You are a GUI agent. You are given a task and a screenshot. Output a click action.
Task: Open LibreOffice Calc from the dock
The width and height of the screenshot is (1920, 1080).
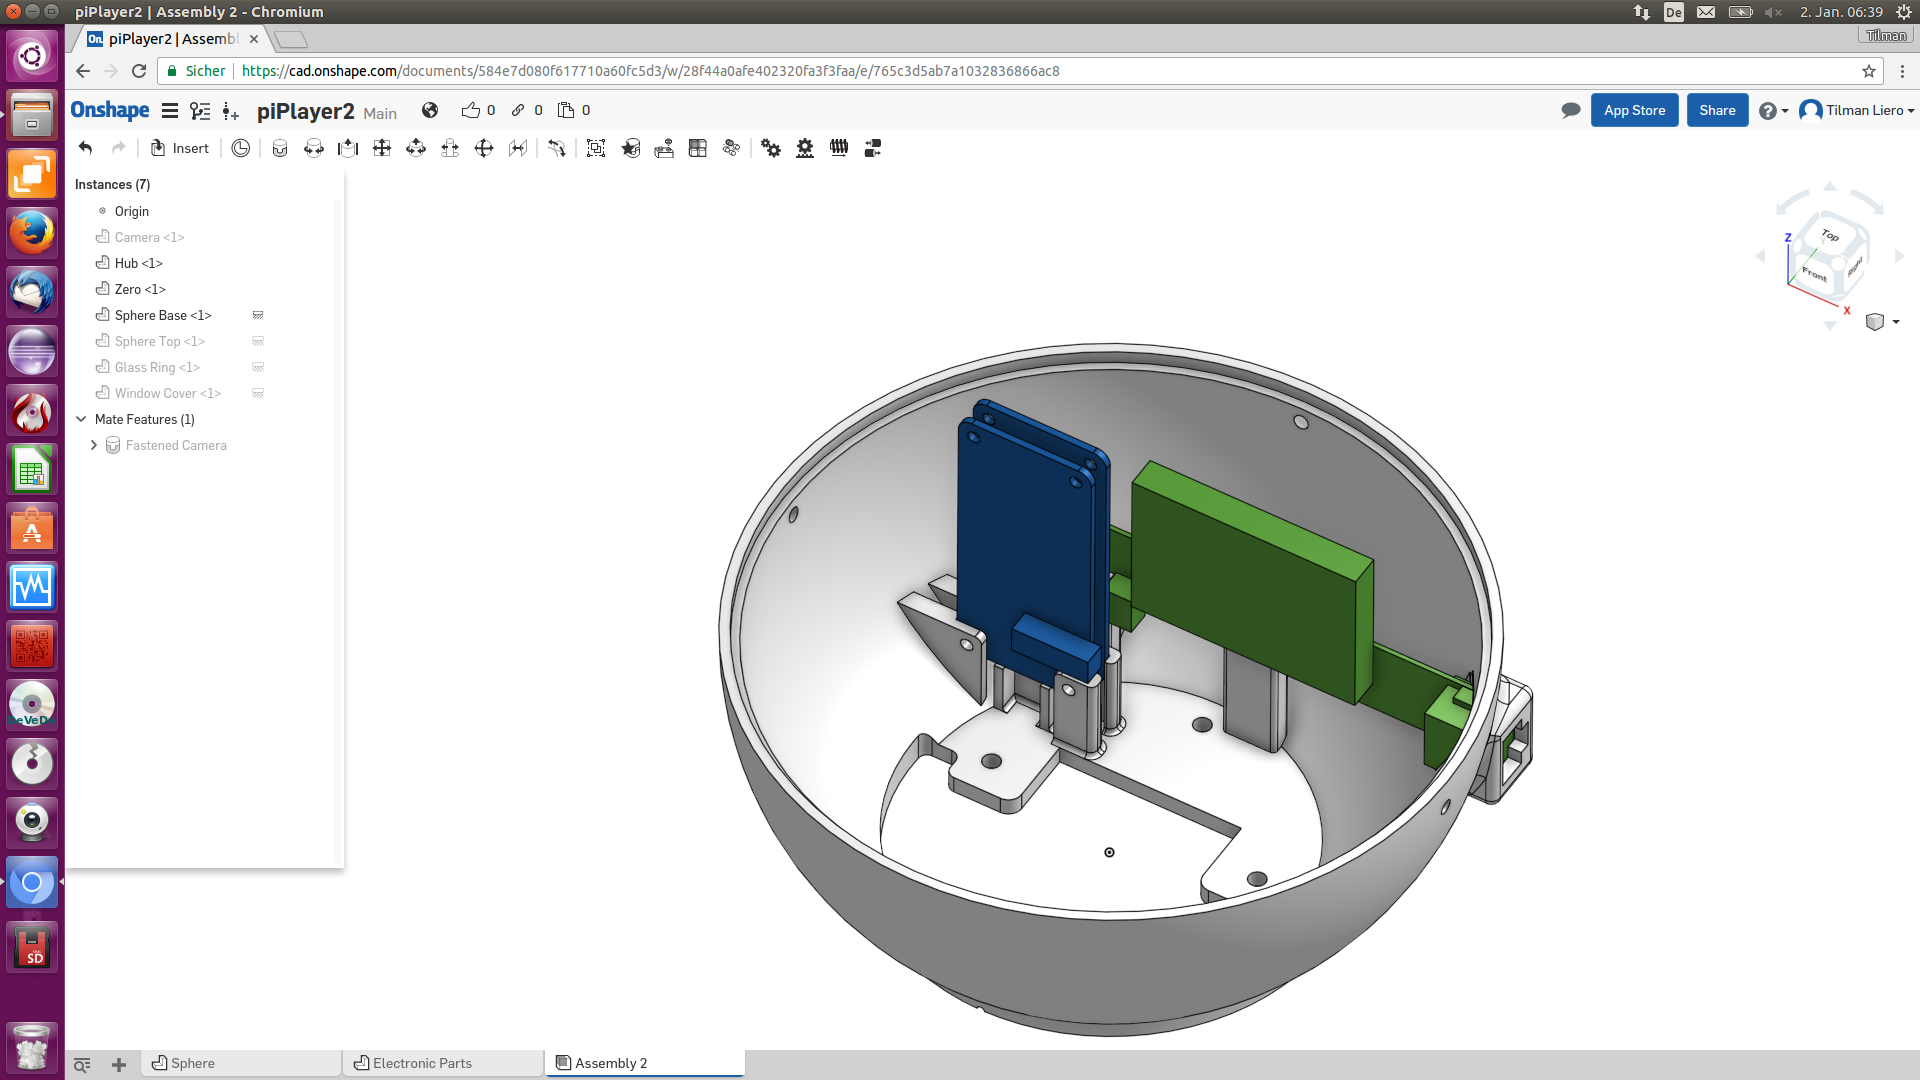tap(32, 470)
